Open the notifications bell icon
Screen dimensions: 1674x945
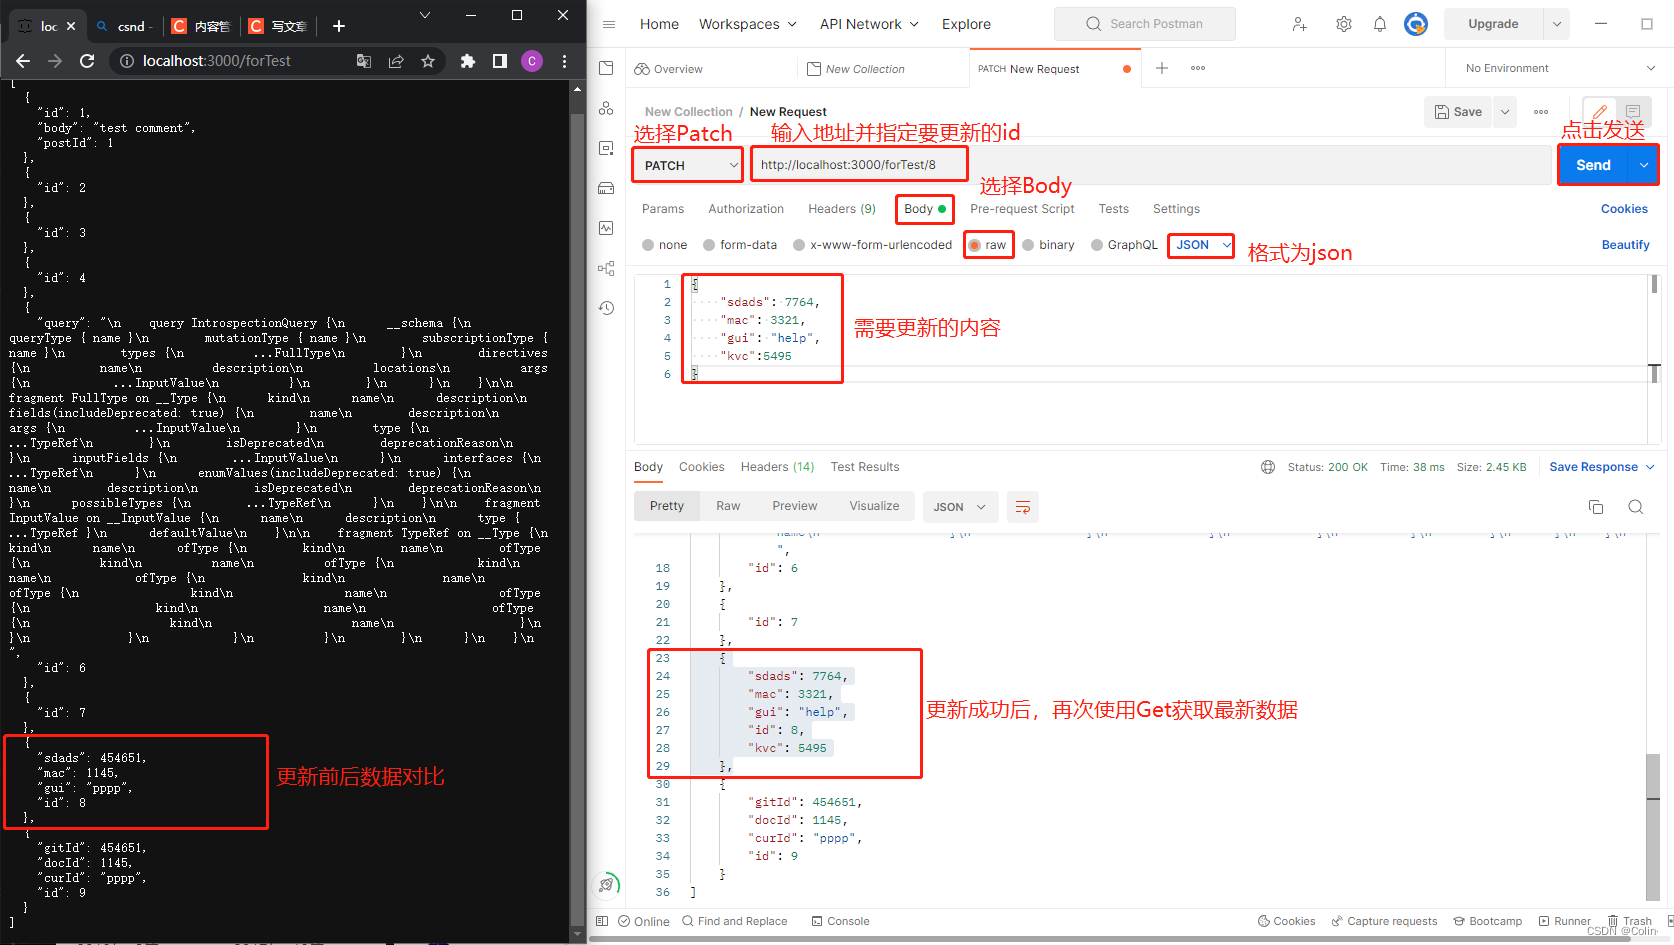click(1380, 24)
